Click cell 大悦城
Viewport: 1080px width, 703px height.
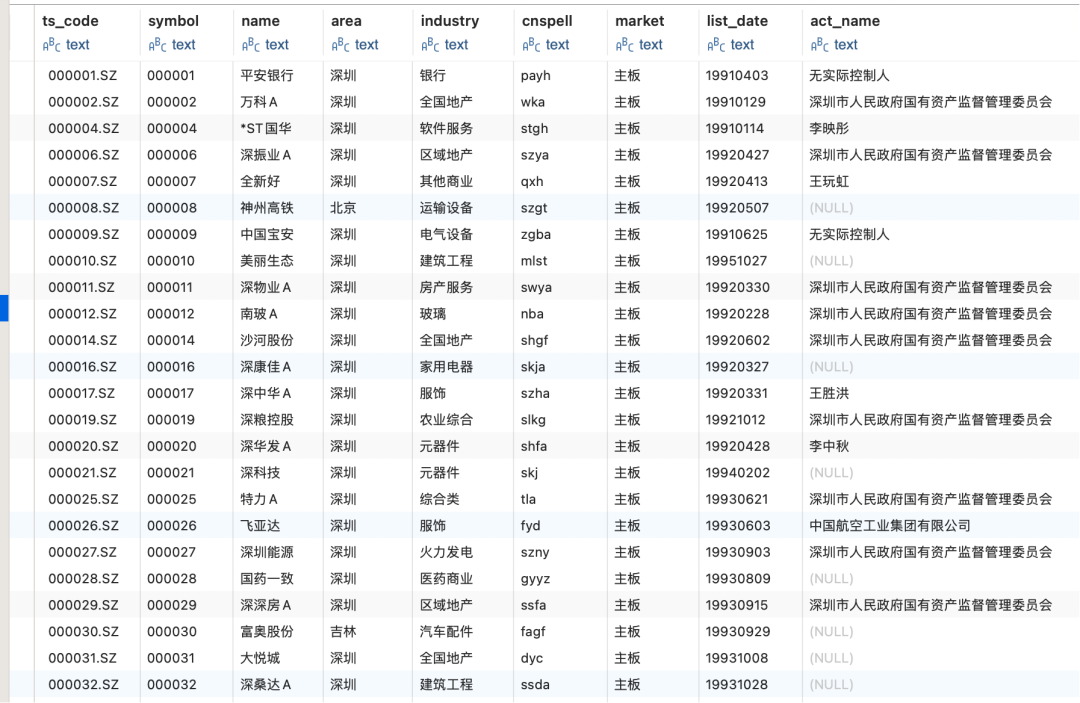pyautogui.click(x=260, y=658)
